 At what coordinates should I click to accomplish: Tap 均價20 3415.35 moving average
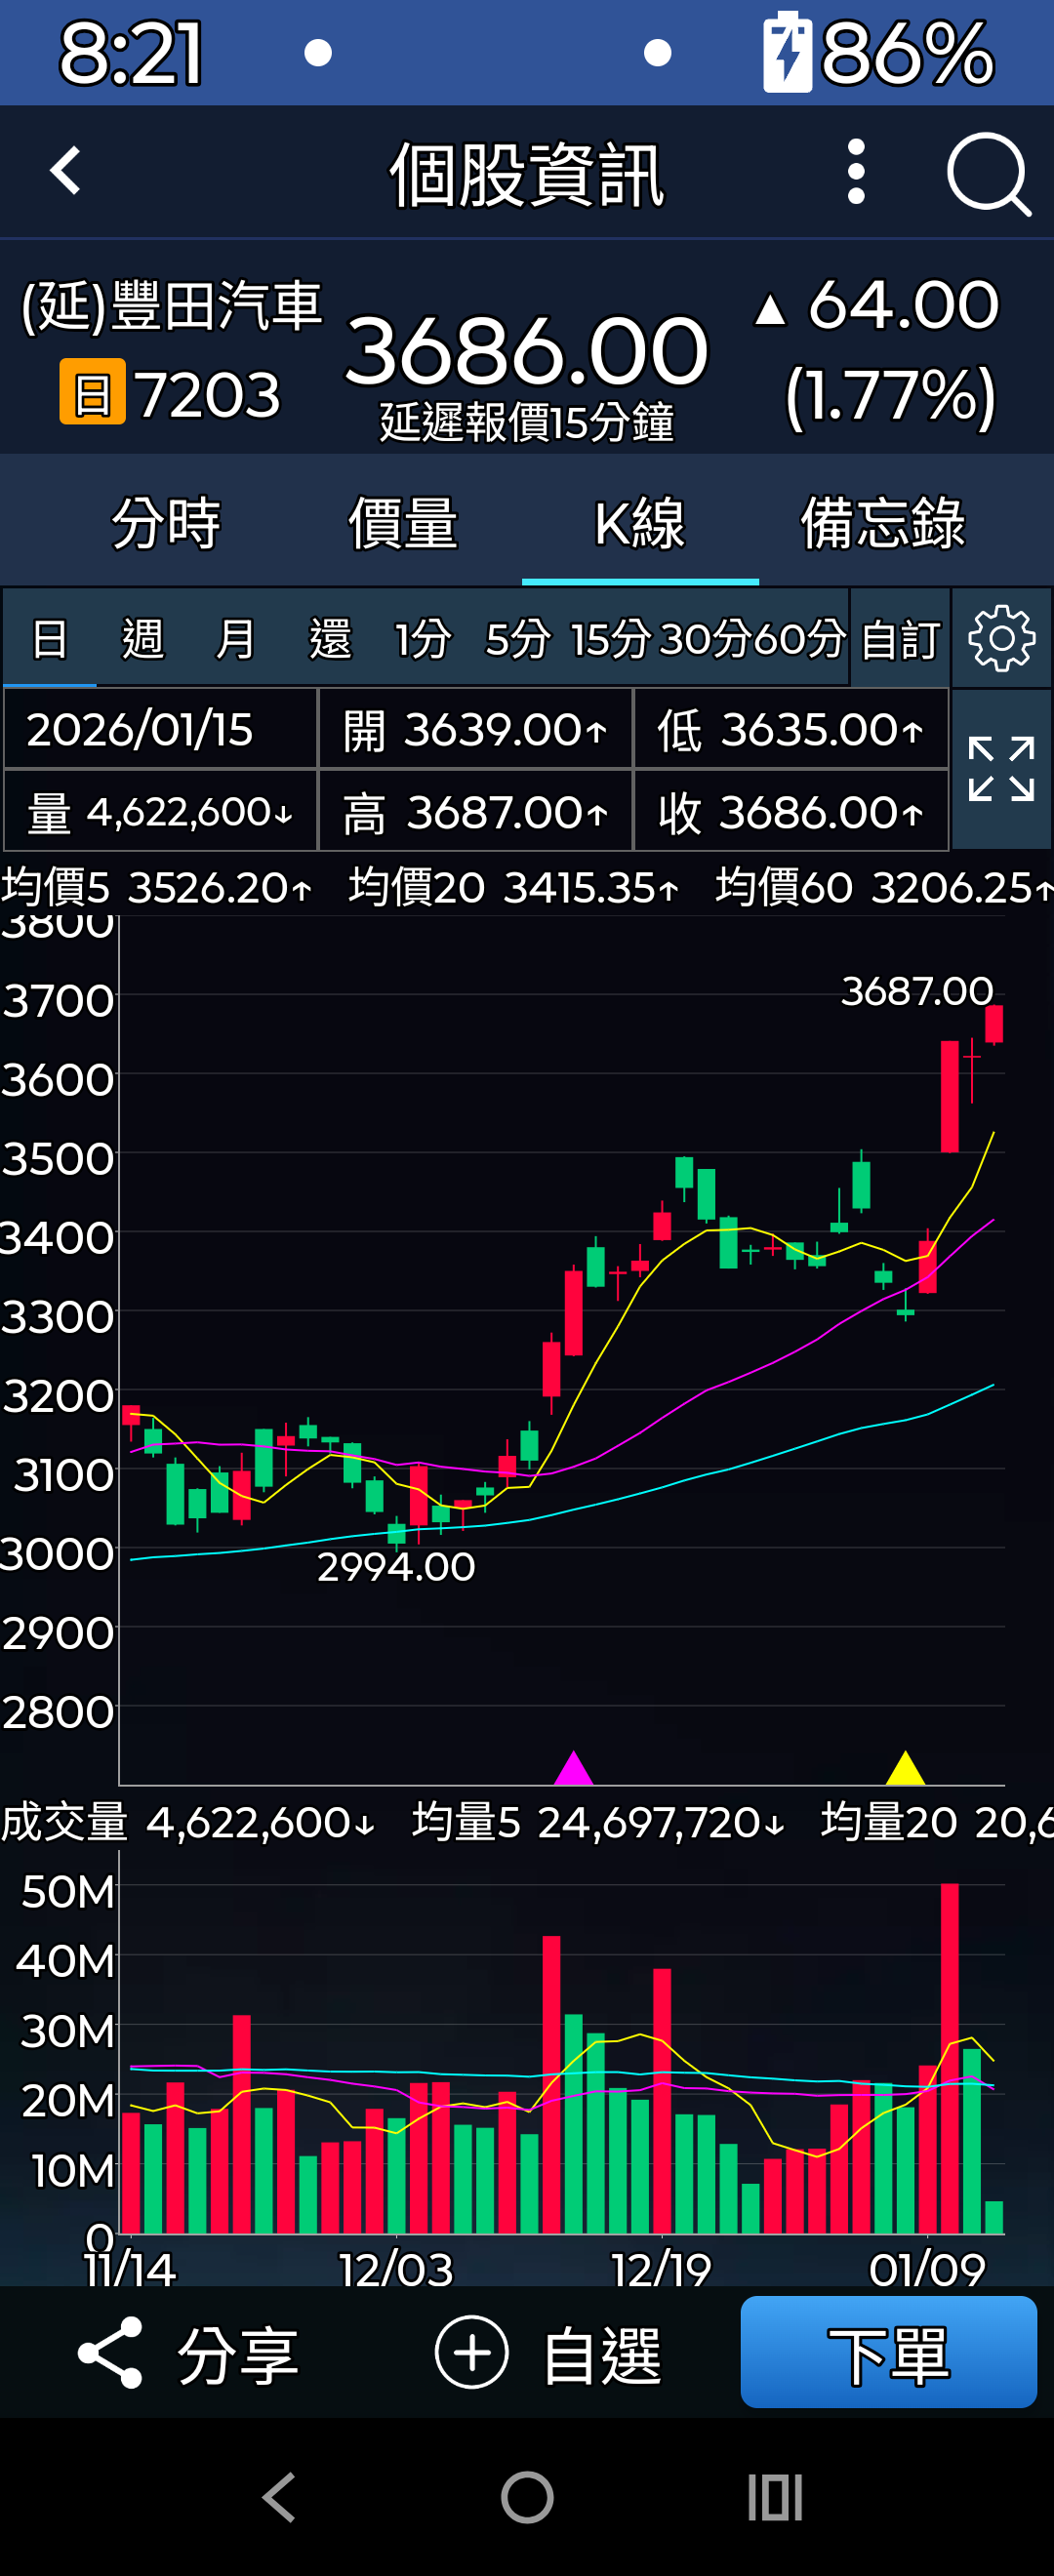[x=514, y=887]
